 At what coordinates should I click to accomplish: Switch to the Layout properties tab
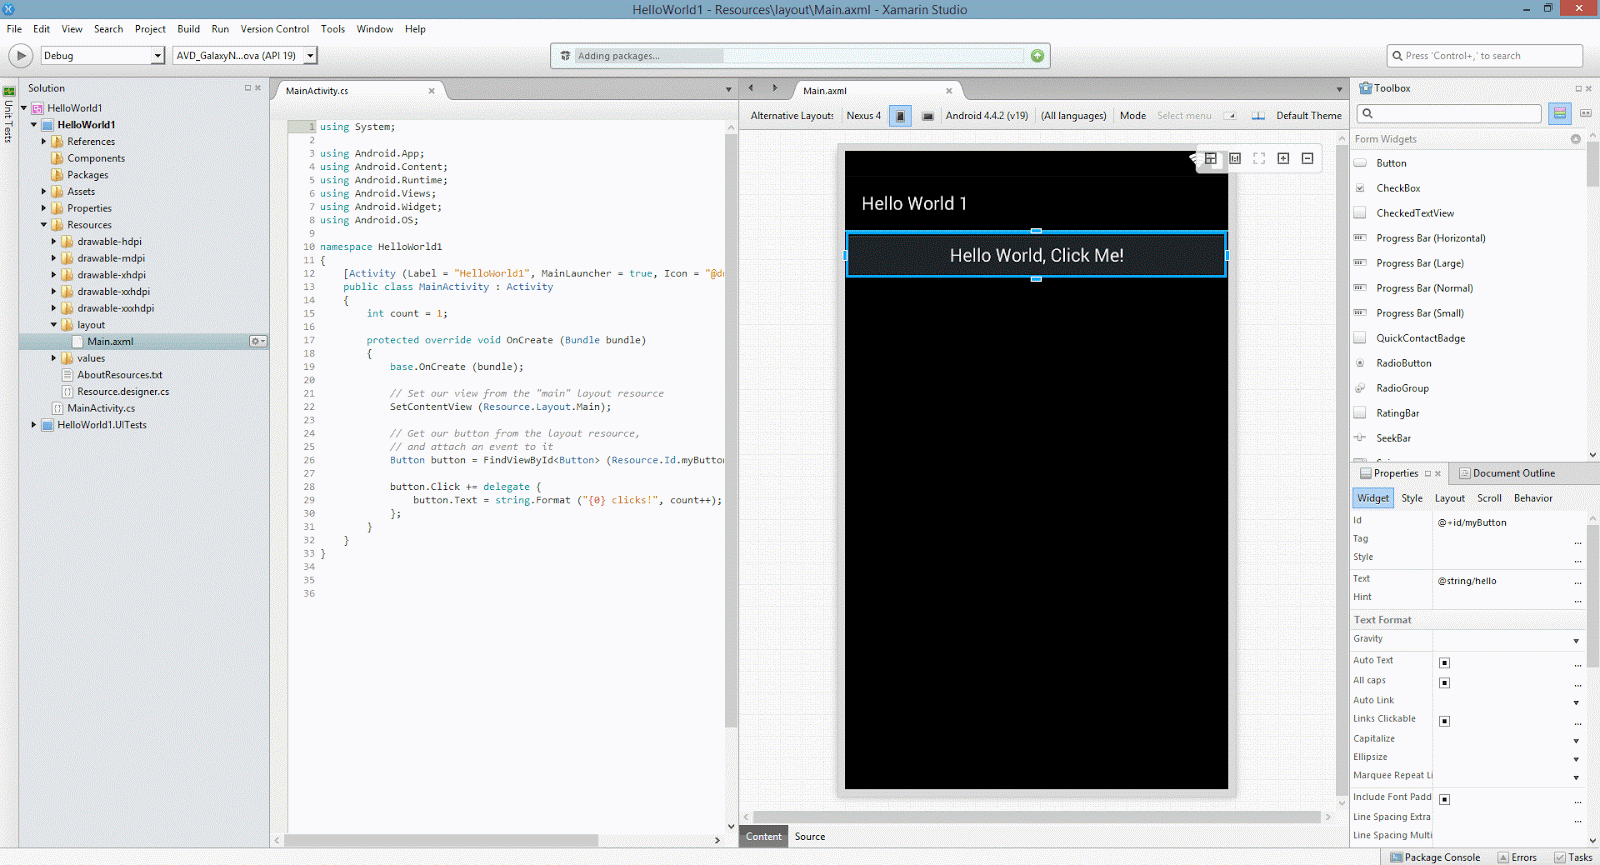point(1450,498)
